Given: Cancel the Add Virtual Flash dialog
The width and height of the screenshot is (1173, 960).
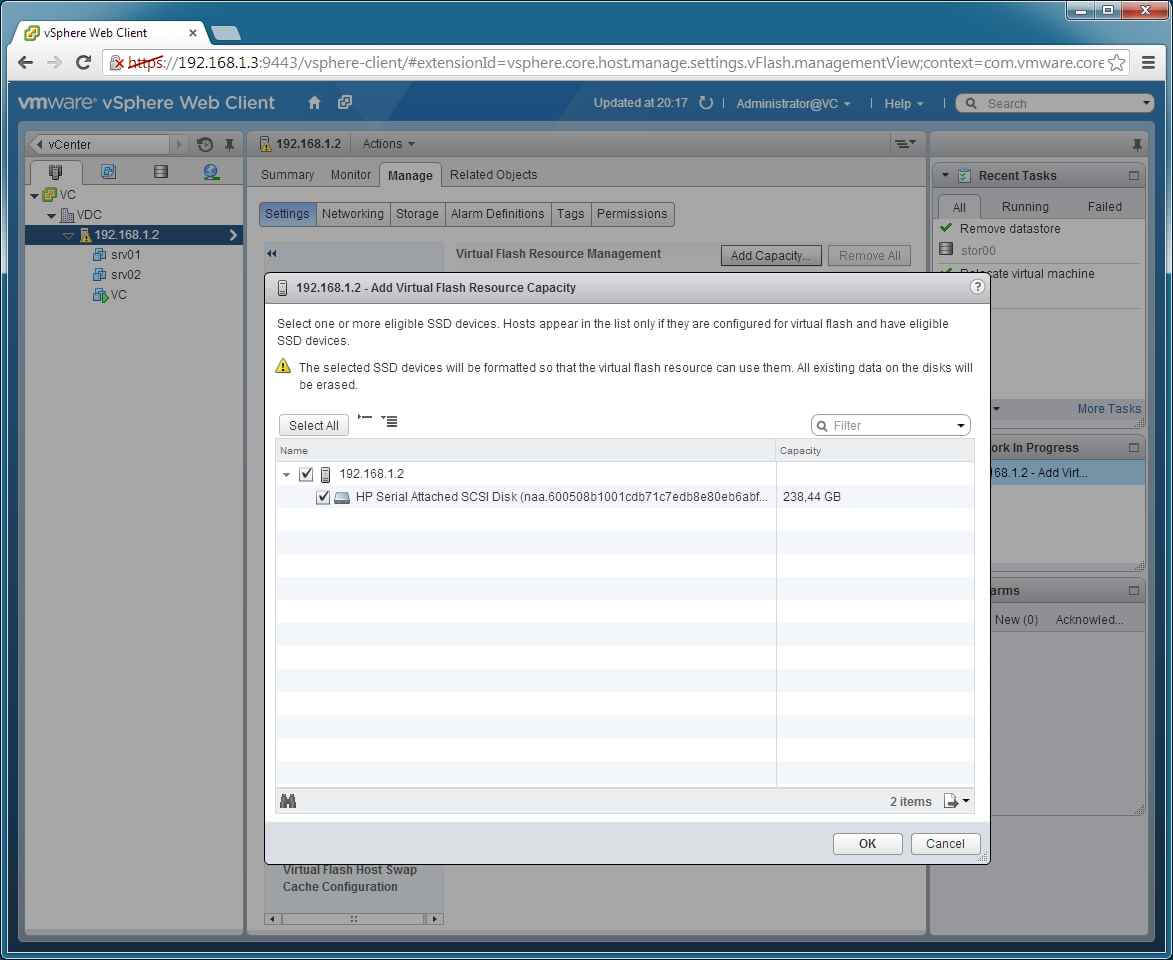Looking at the screenshot, I should click(945, 843).
